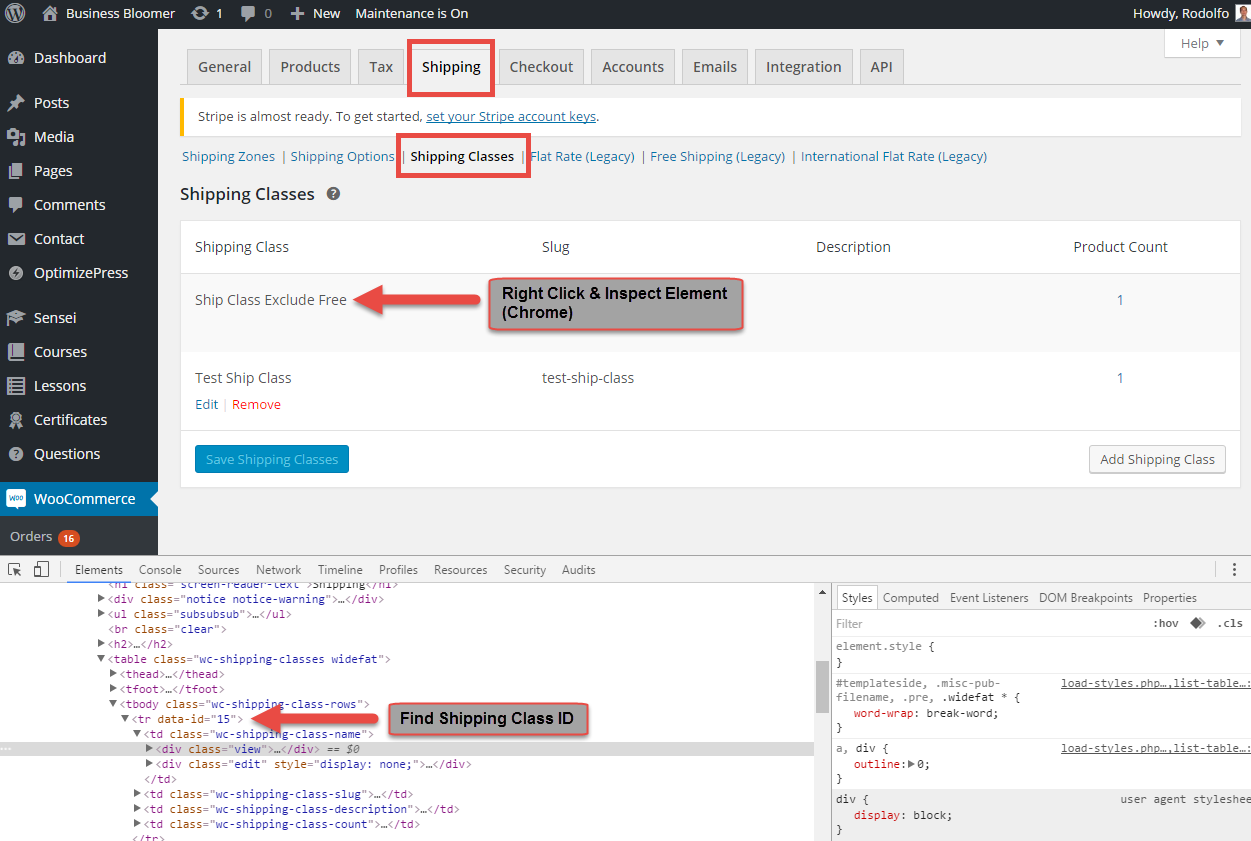Image resolution: width=1251 pixels, height=841 pixels.
Task: Expand the outline property in Styles
Action: coord(910,764)
